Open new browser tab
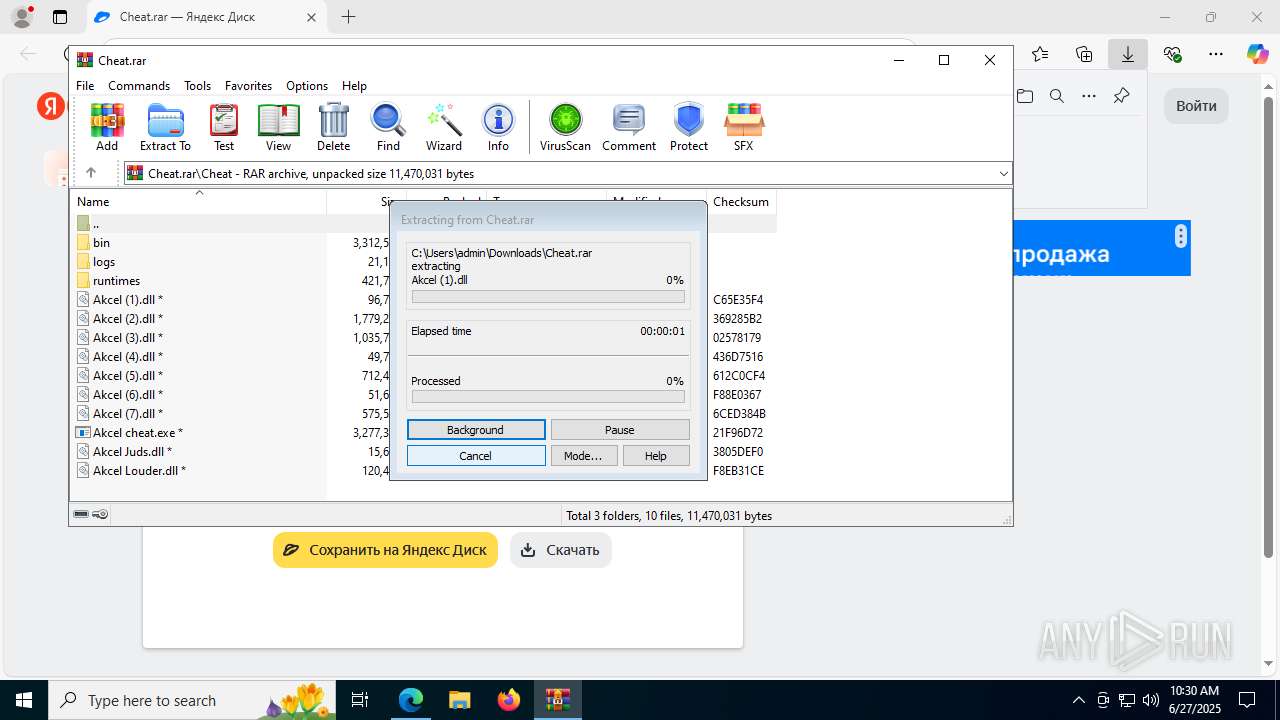The height and width of the screenshot is (720, 1280). click(348, 17)
